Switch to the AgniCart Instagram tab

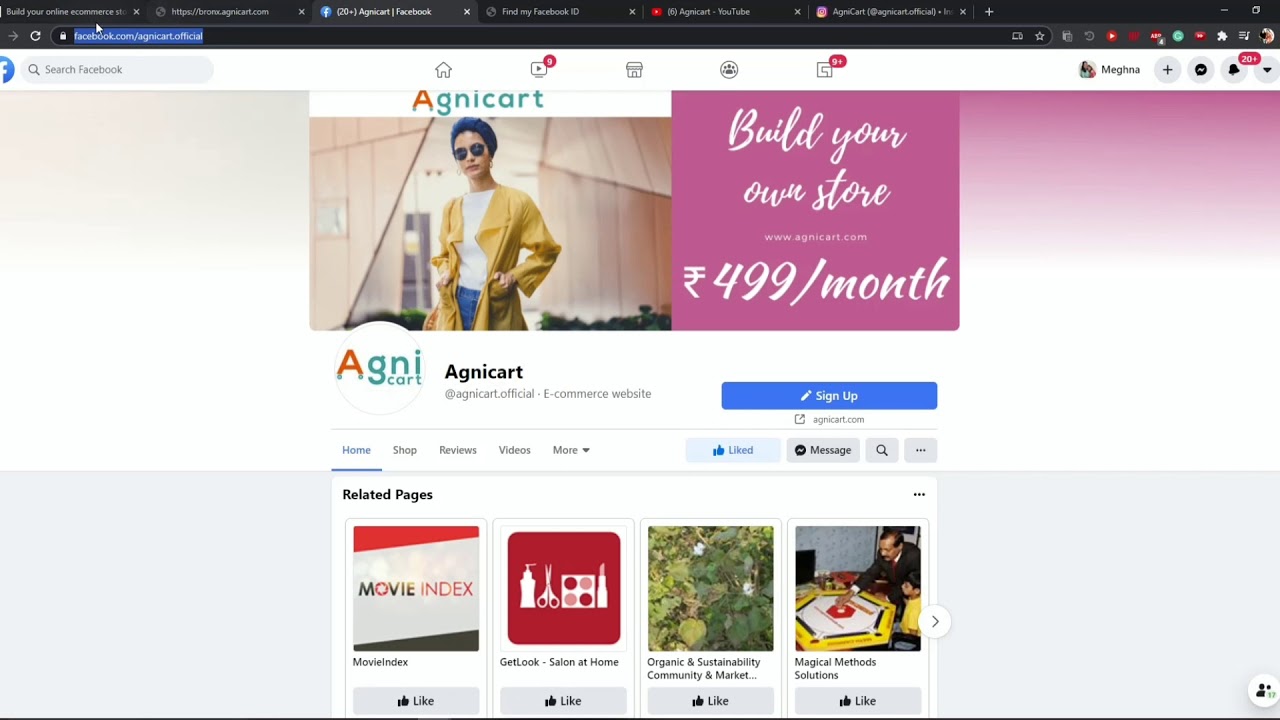pyautogui.click(x=890, y=12)
